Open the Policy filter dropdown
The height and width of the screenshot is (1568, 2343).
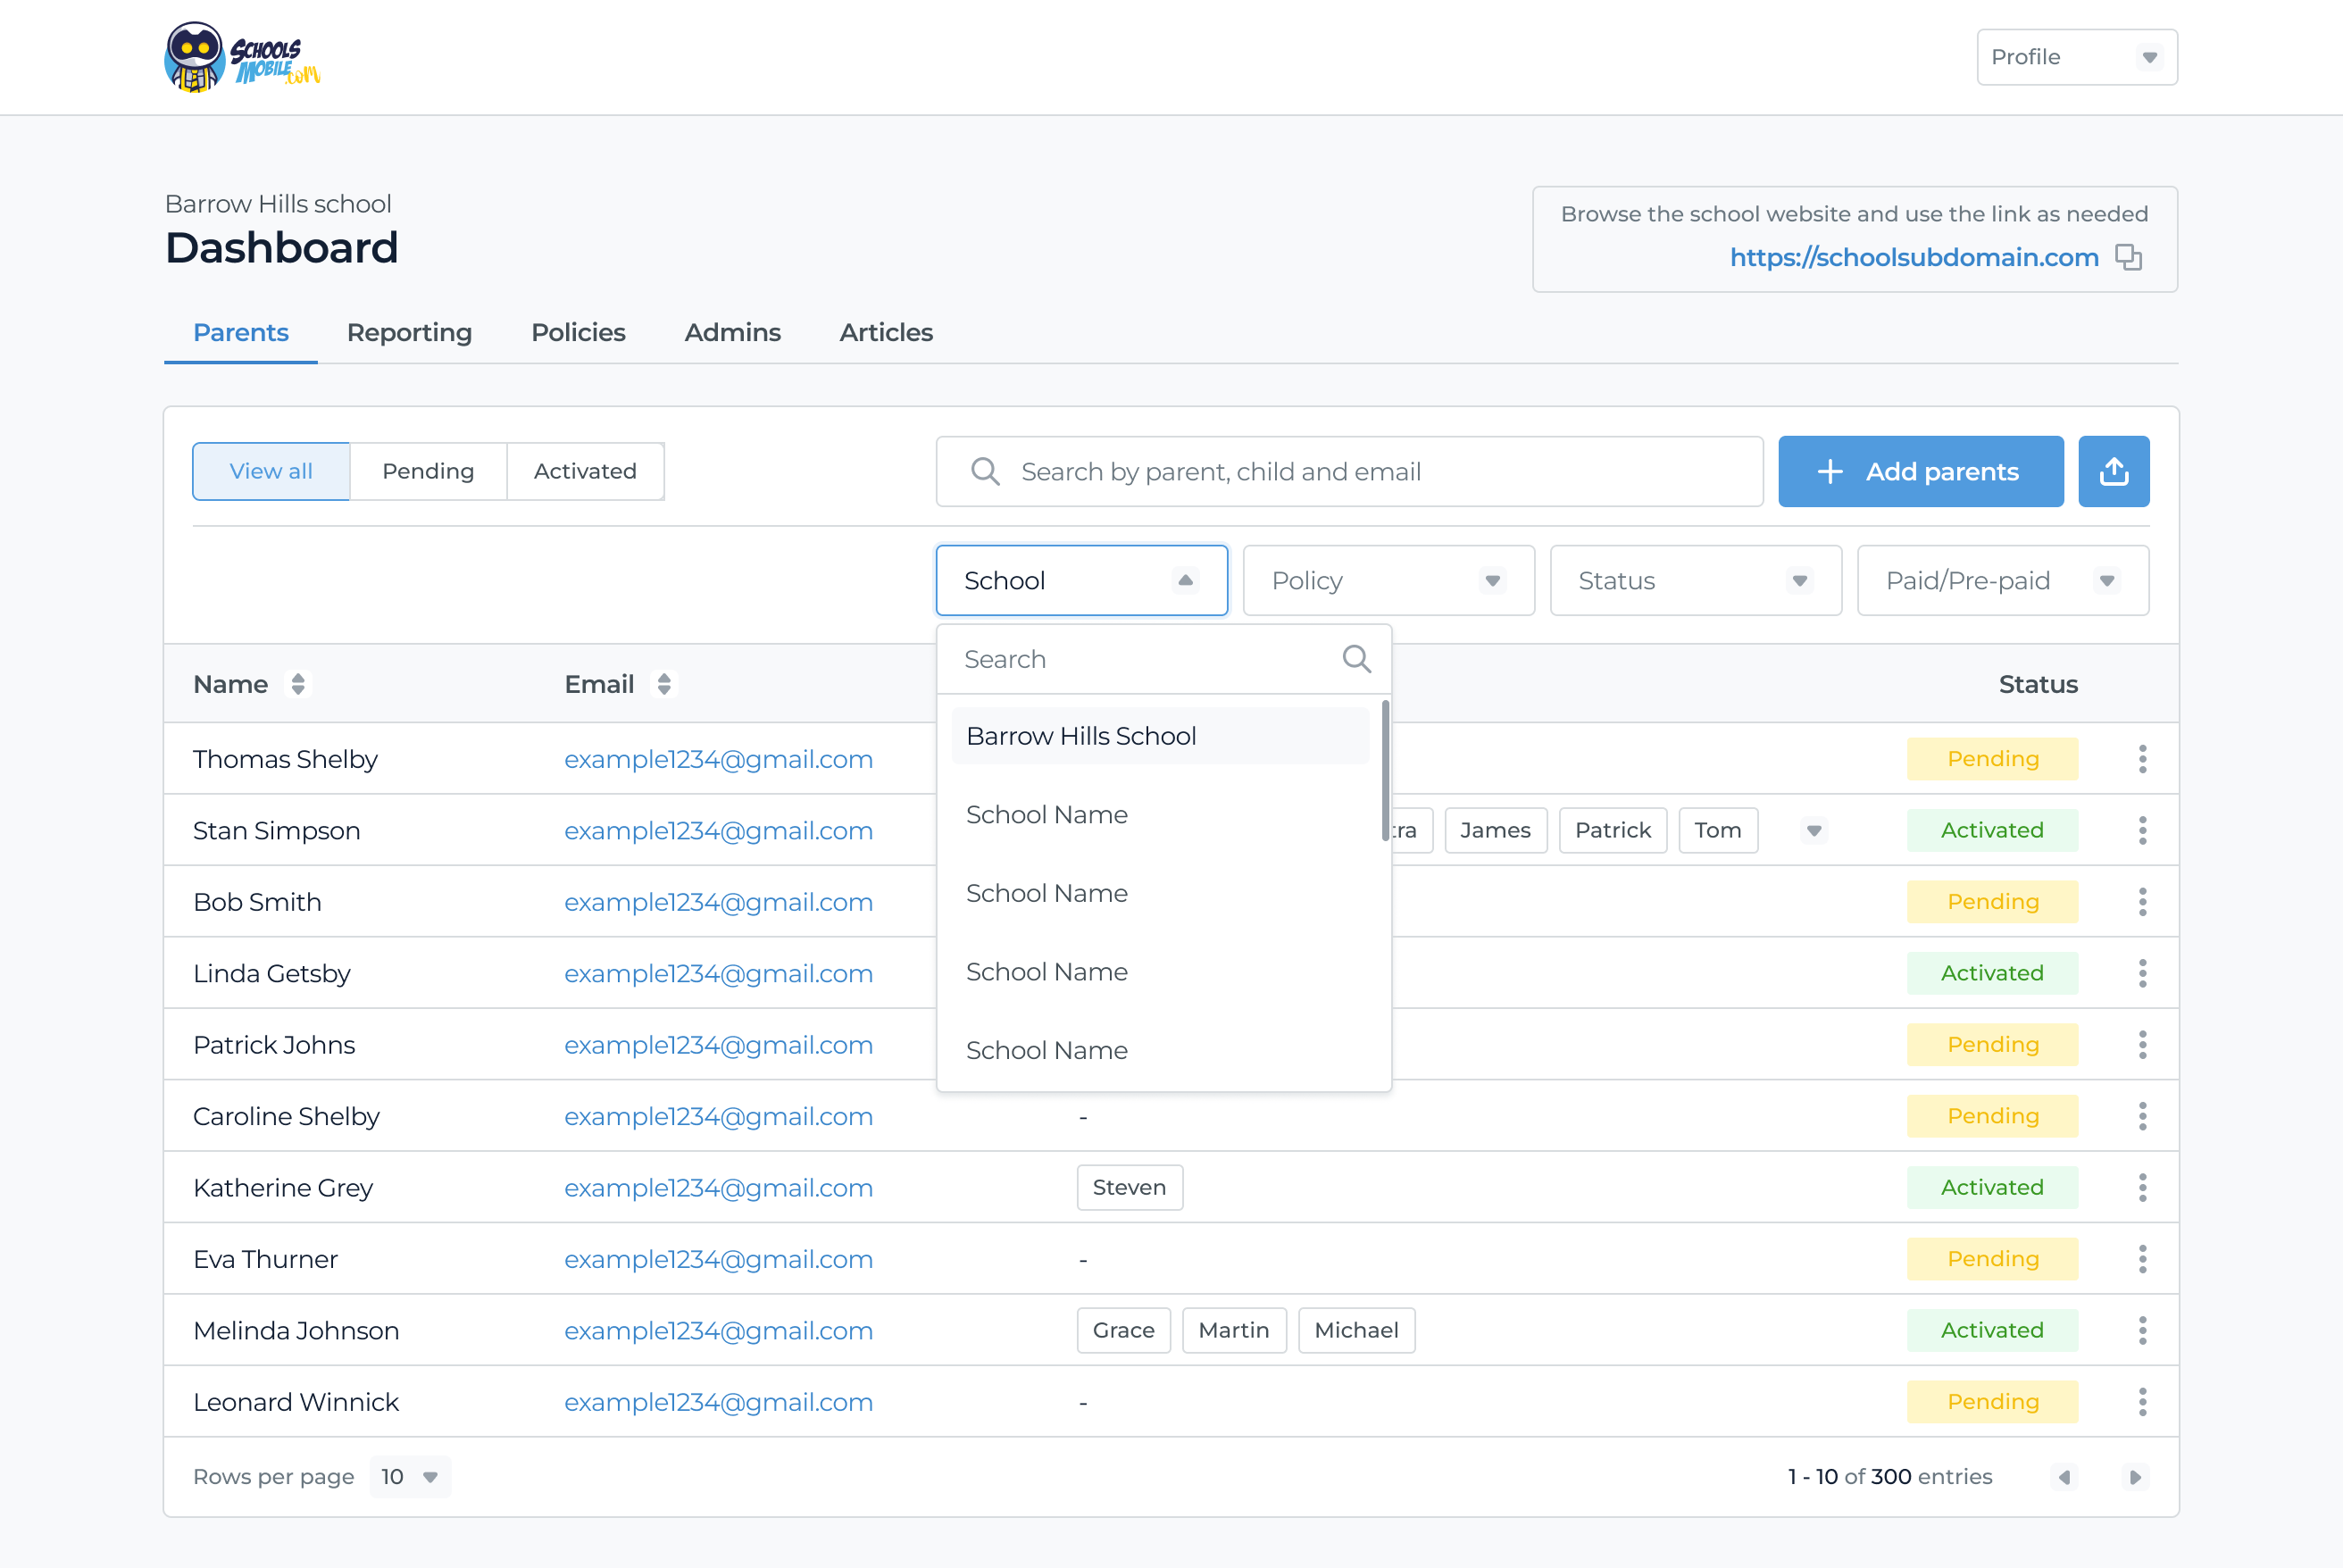pyautogui.click(x=1388, y=581)
